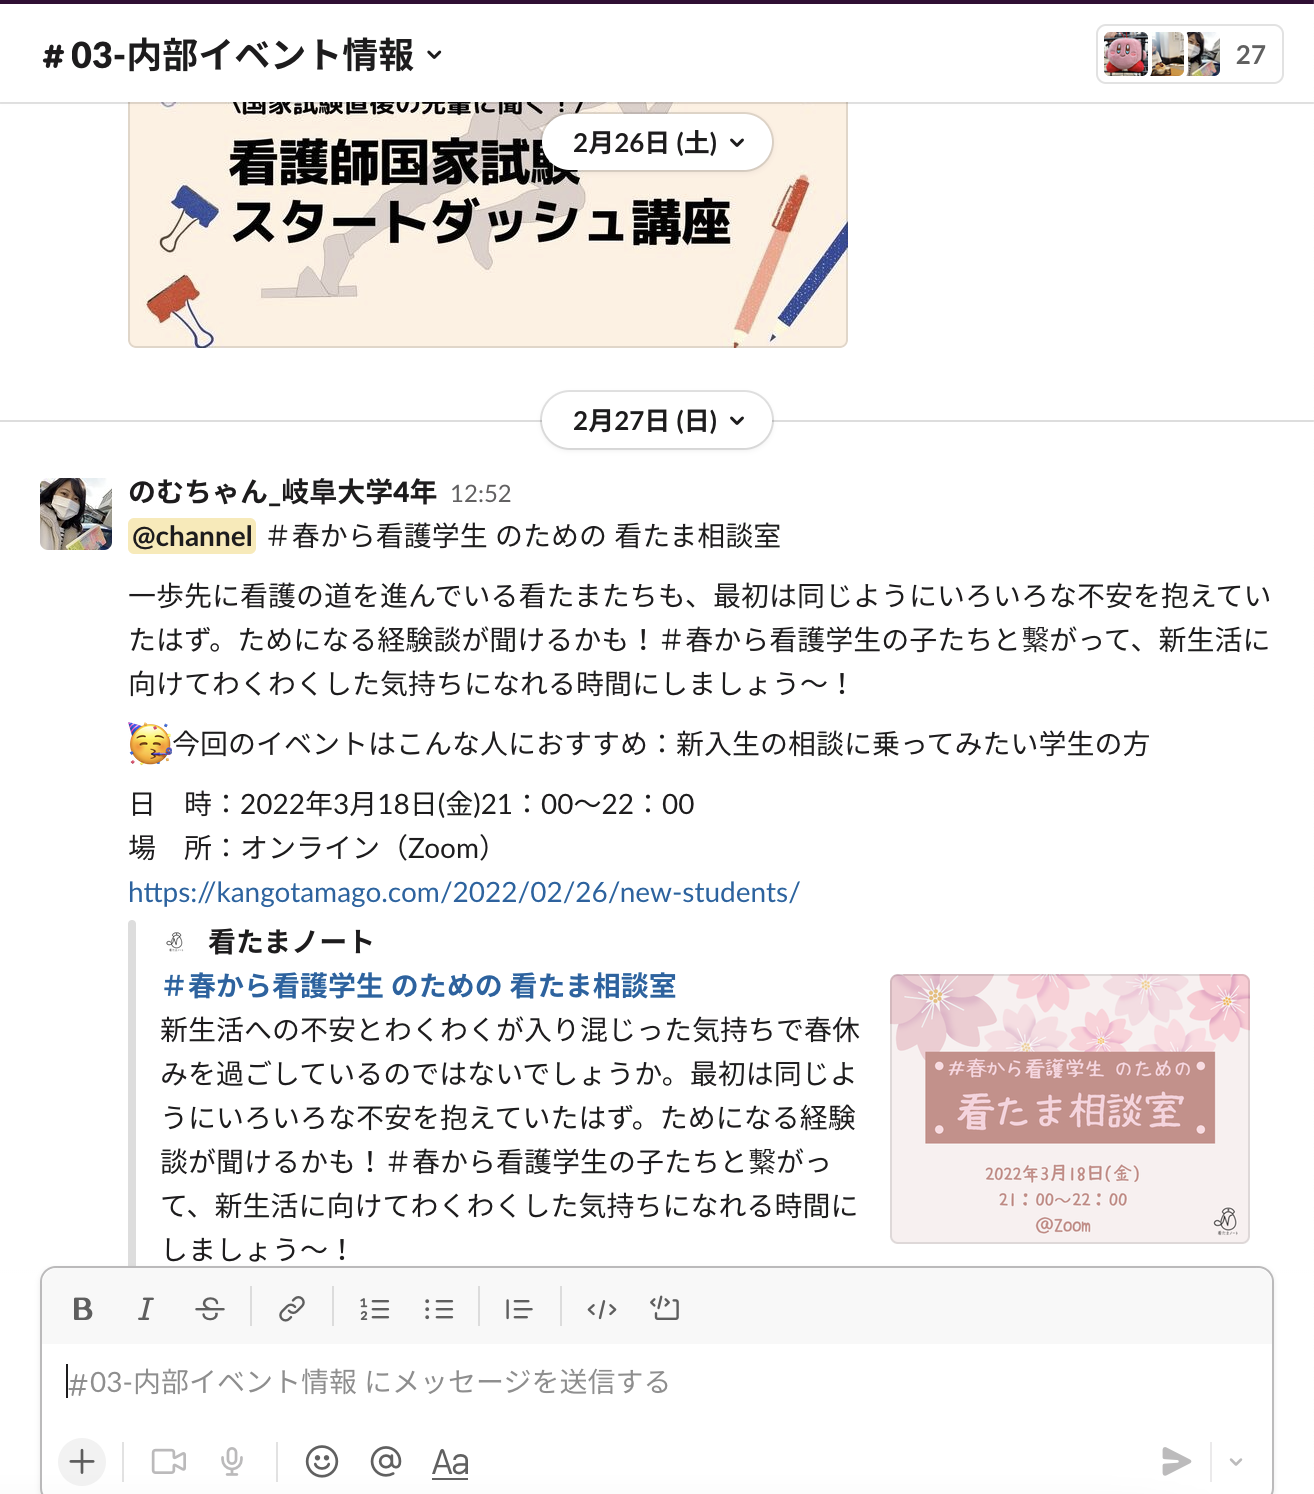
Task: Record a video clip
Action: [169, 1462]
